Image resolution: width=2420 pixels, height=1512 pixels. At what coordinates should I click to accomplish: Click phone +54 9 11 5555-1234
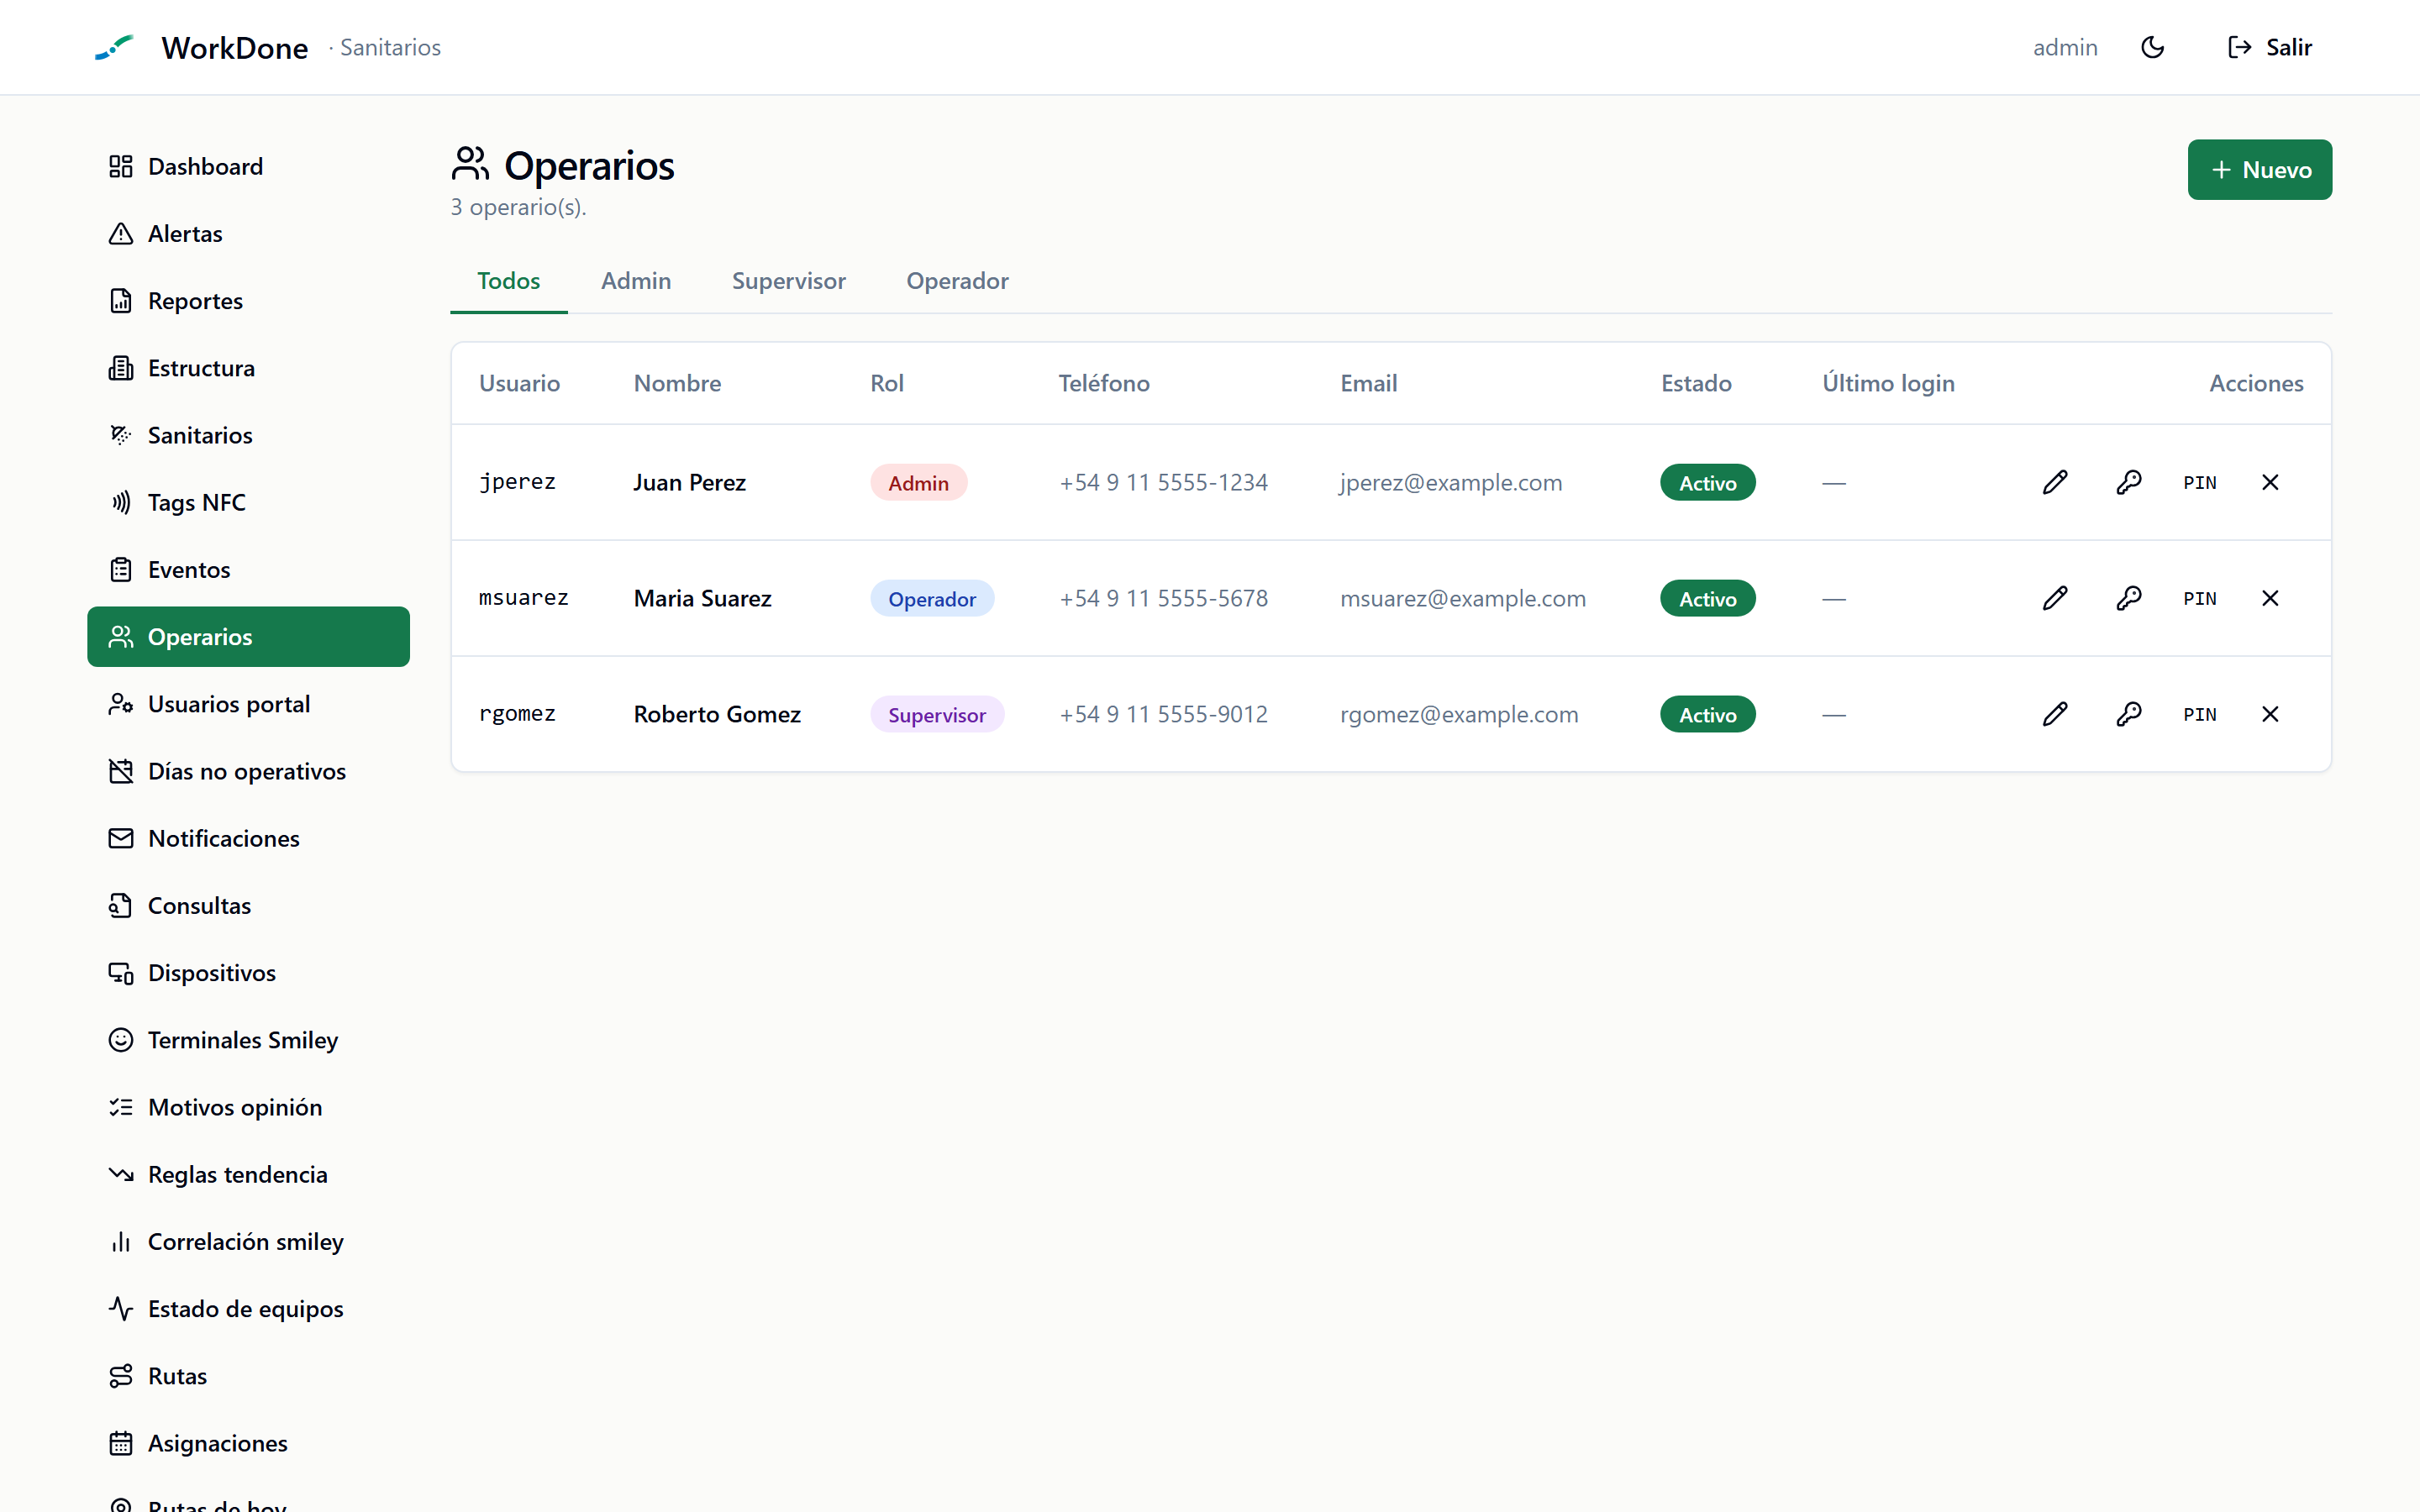[1163, 483]
